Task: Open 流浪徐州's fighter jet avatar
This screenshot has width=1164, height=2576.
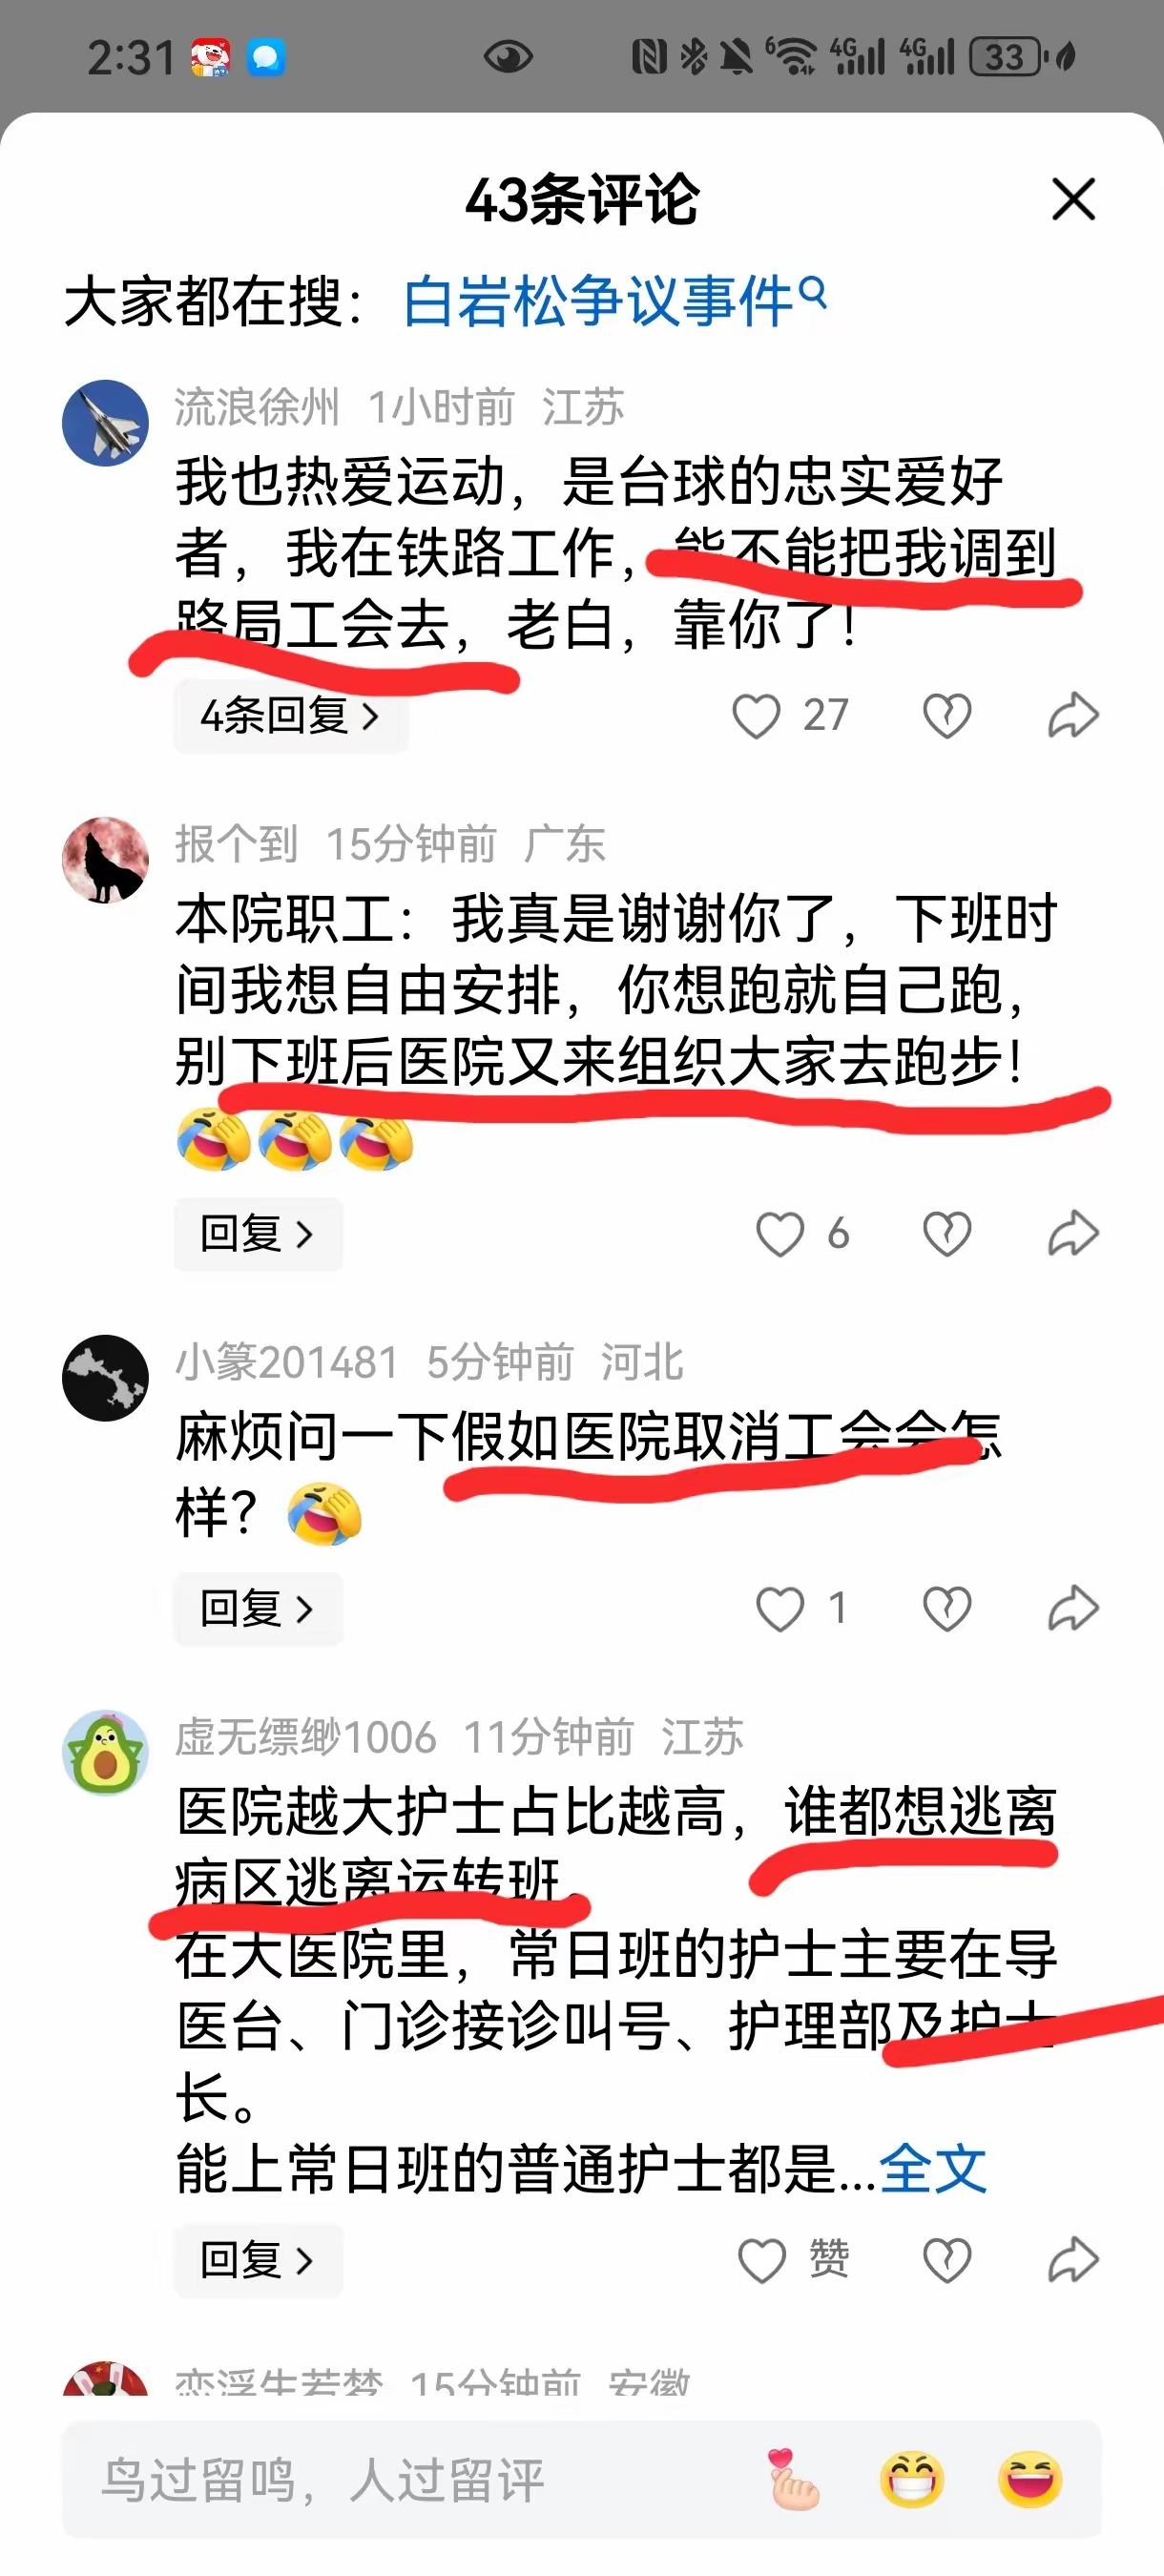Action: (105, 423)
